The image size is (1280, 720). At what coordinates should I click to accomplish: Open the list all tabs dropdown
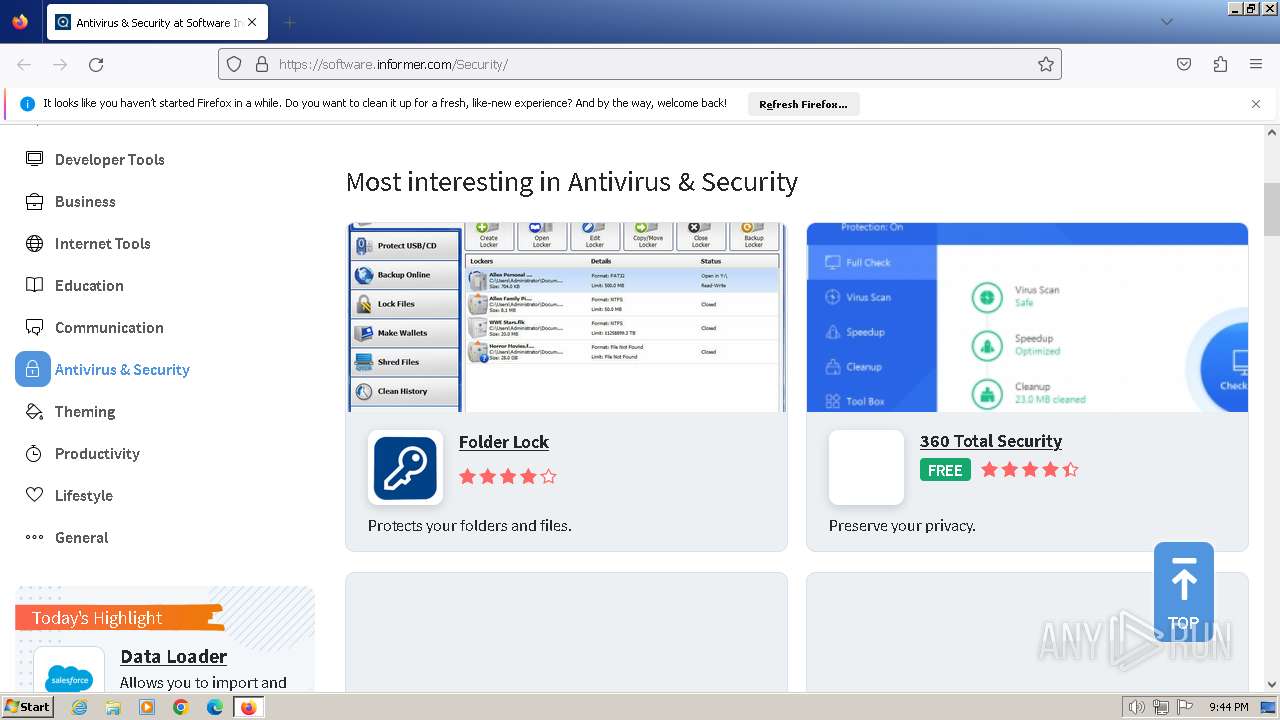point(1167,22)
